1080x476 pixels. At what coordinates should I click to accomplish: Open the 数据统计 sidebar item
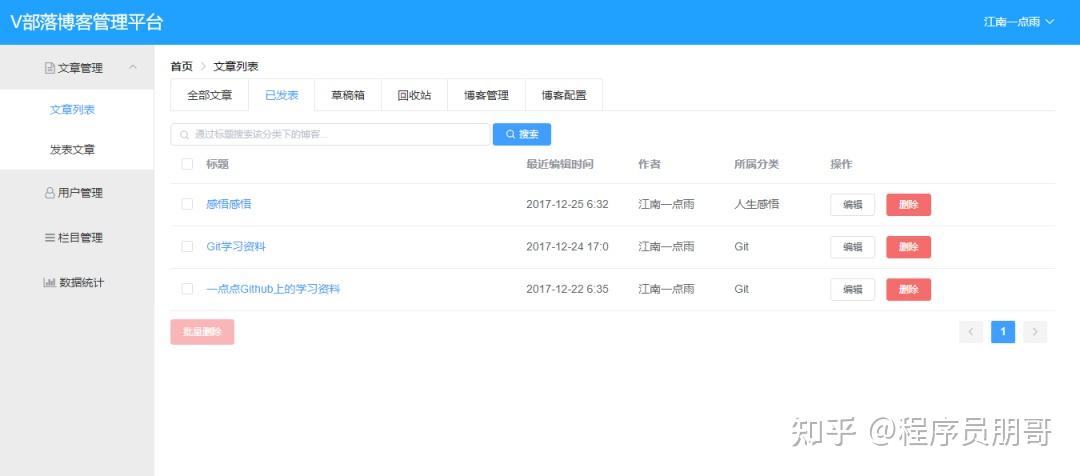tap(77, 282)
